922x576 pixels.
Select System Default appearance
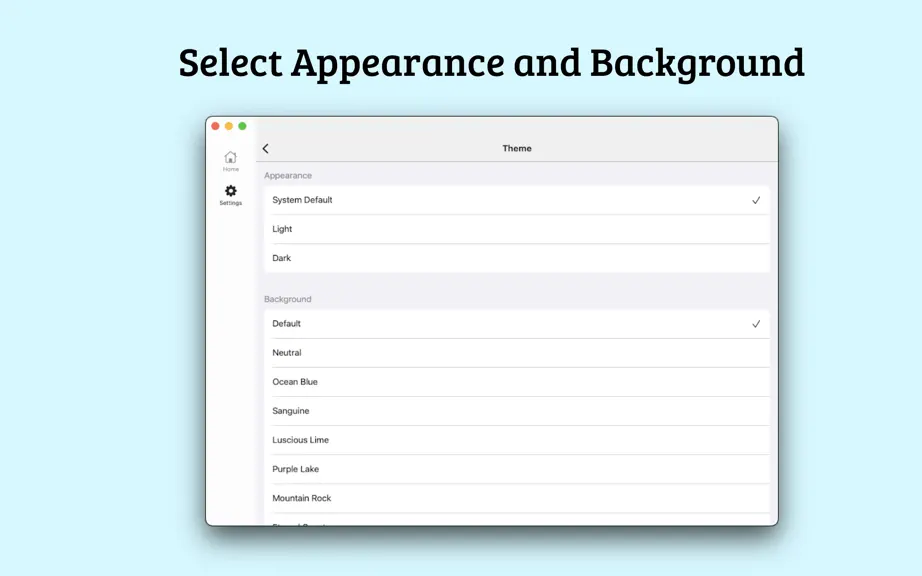[517, 200]
